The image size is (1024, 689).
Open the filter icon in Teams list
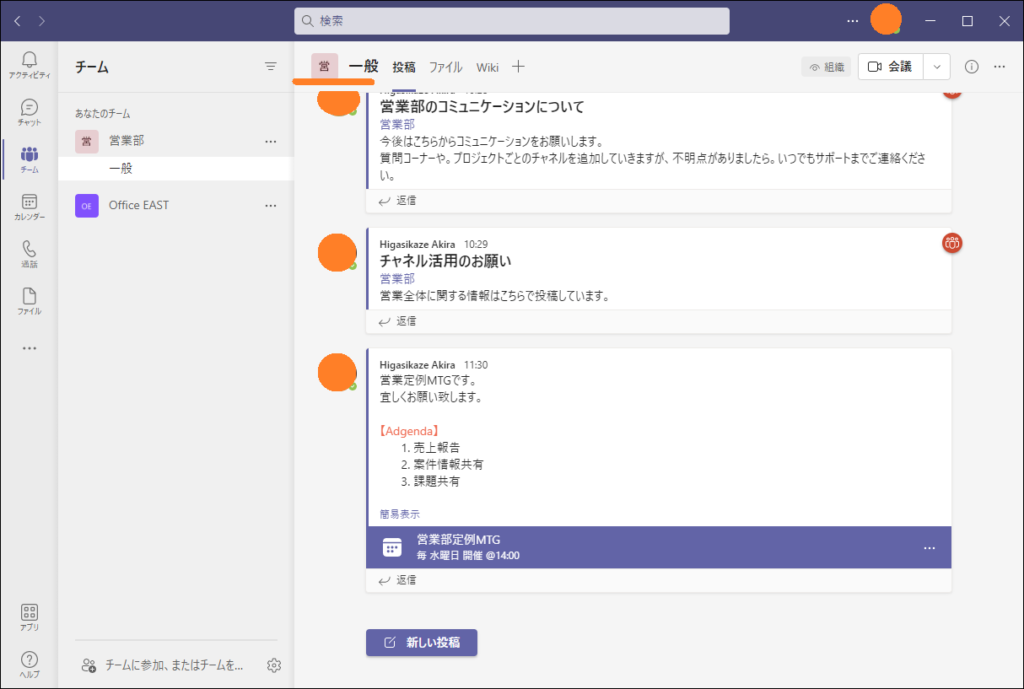coord(270,66)
